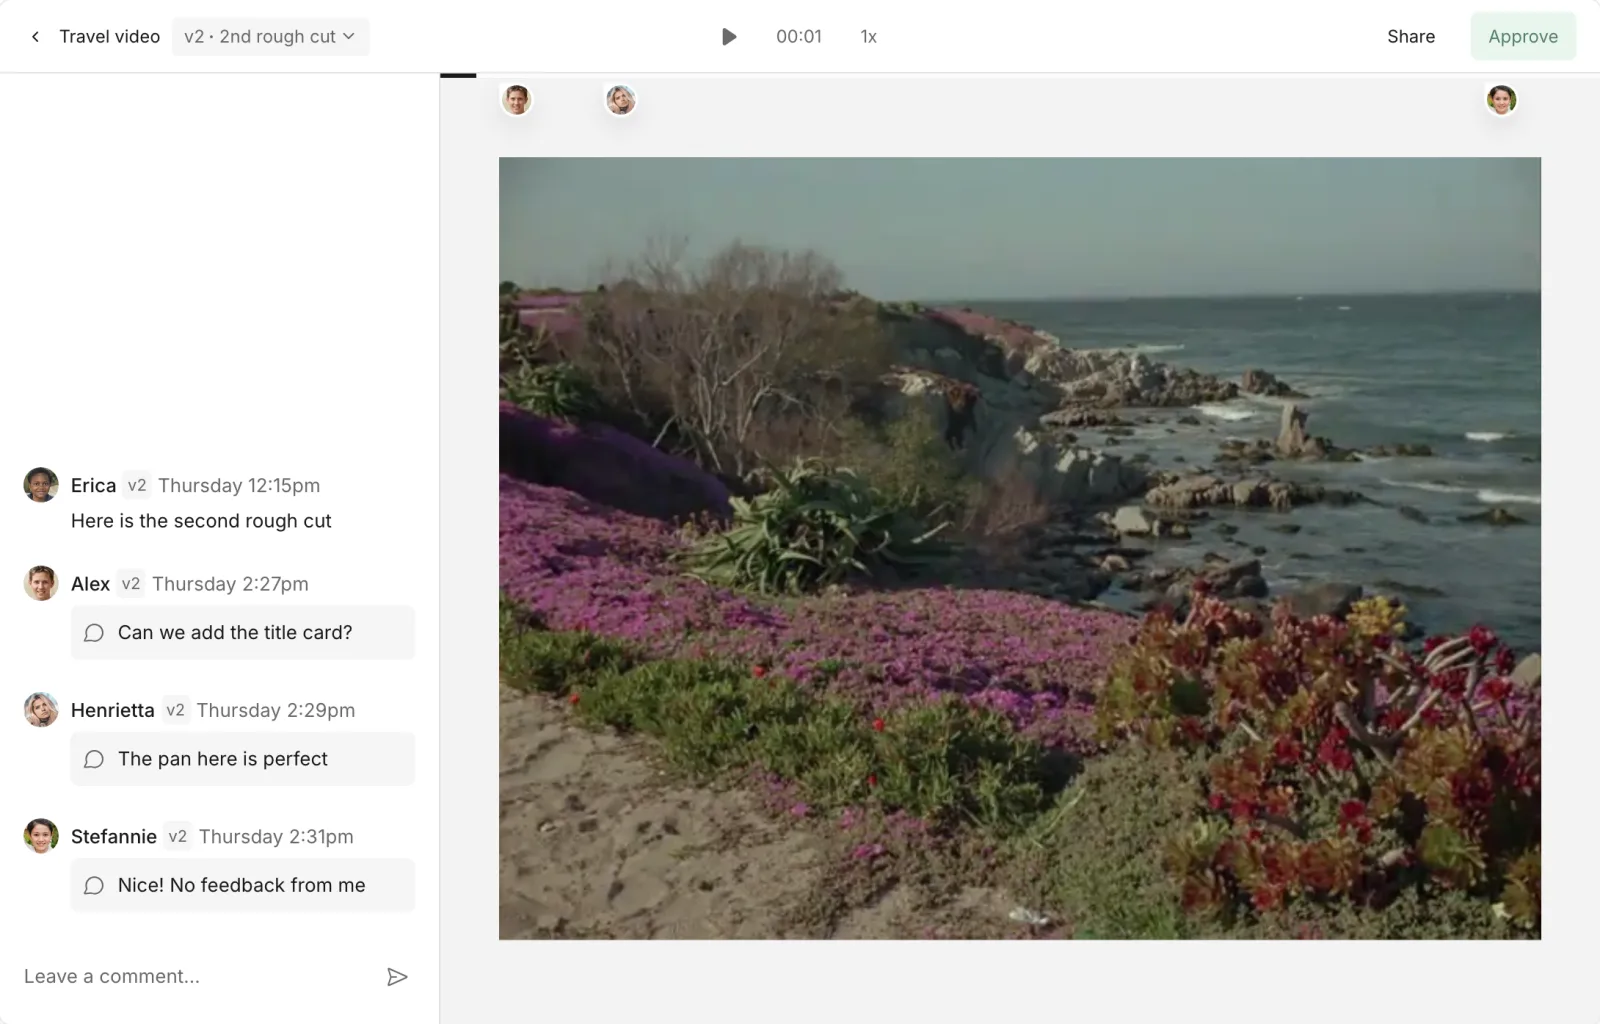Image resolution: width=1600 pixels, height=1024 pixels.
Task: Click the name 'Henrietta' in the comments
Action: [x=113, y=710]
